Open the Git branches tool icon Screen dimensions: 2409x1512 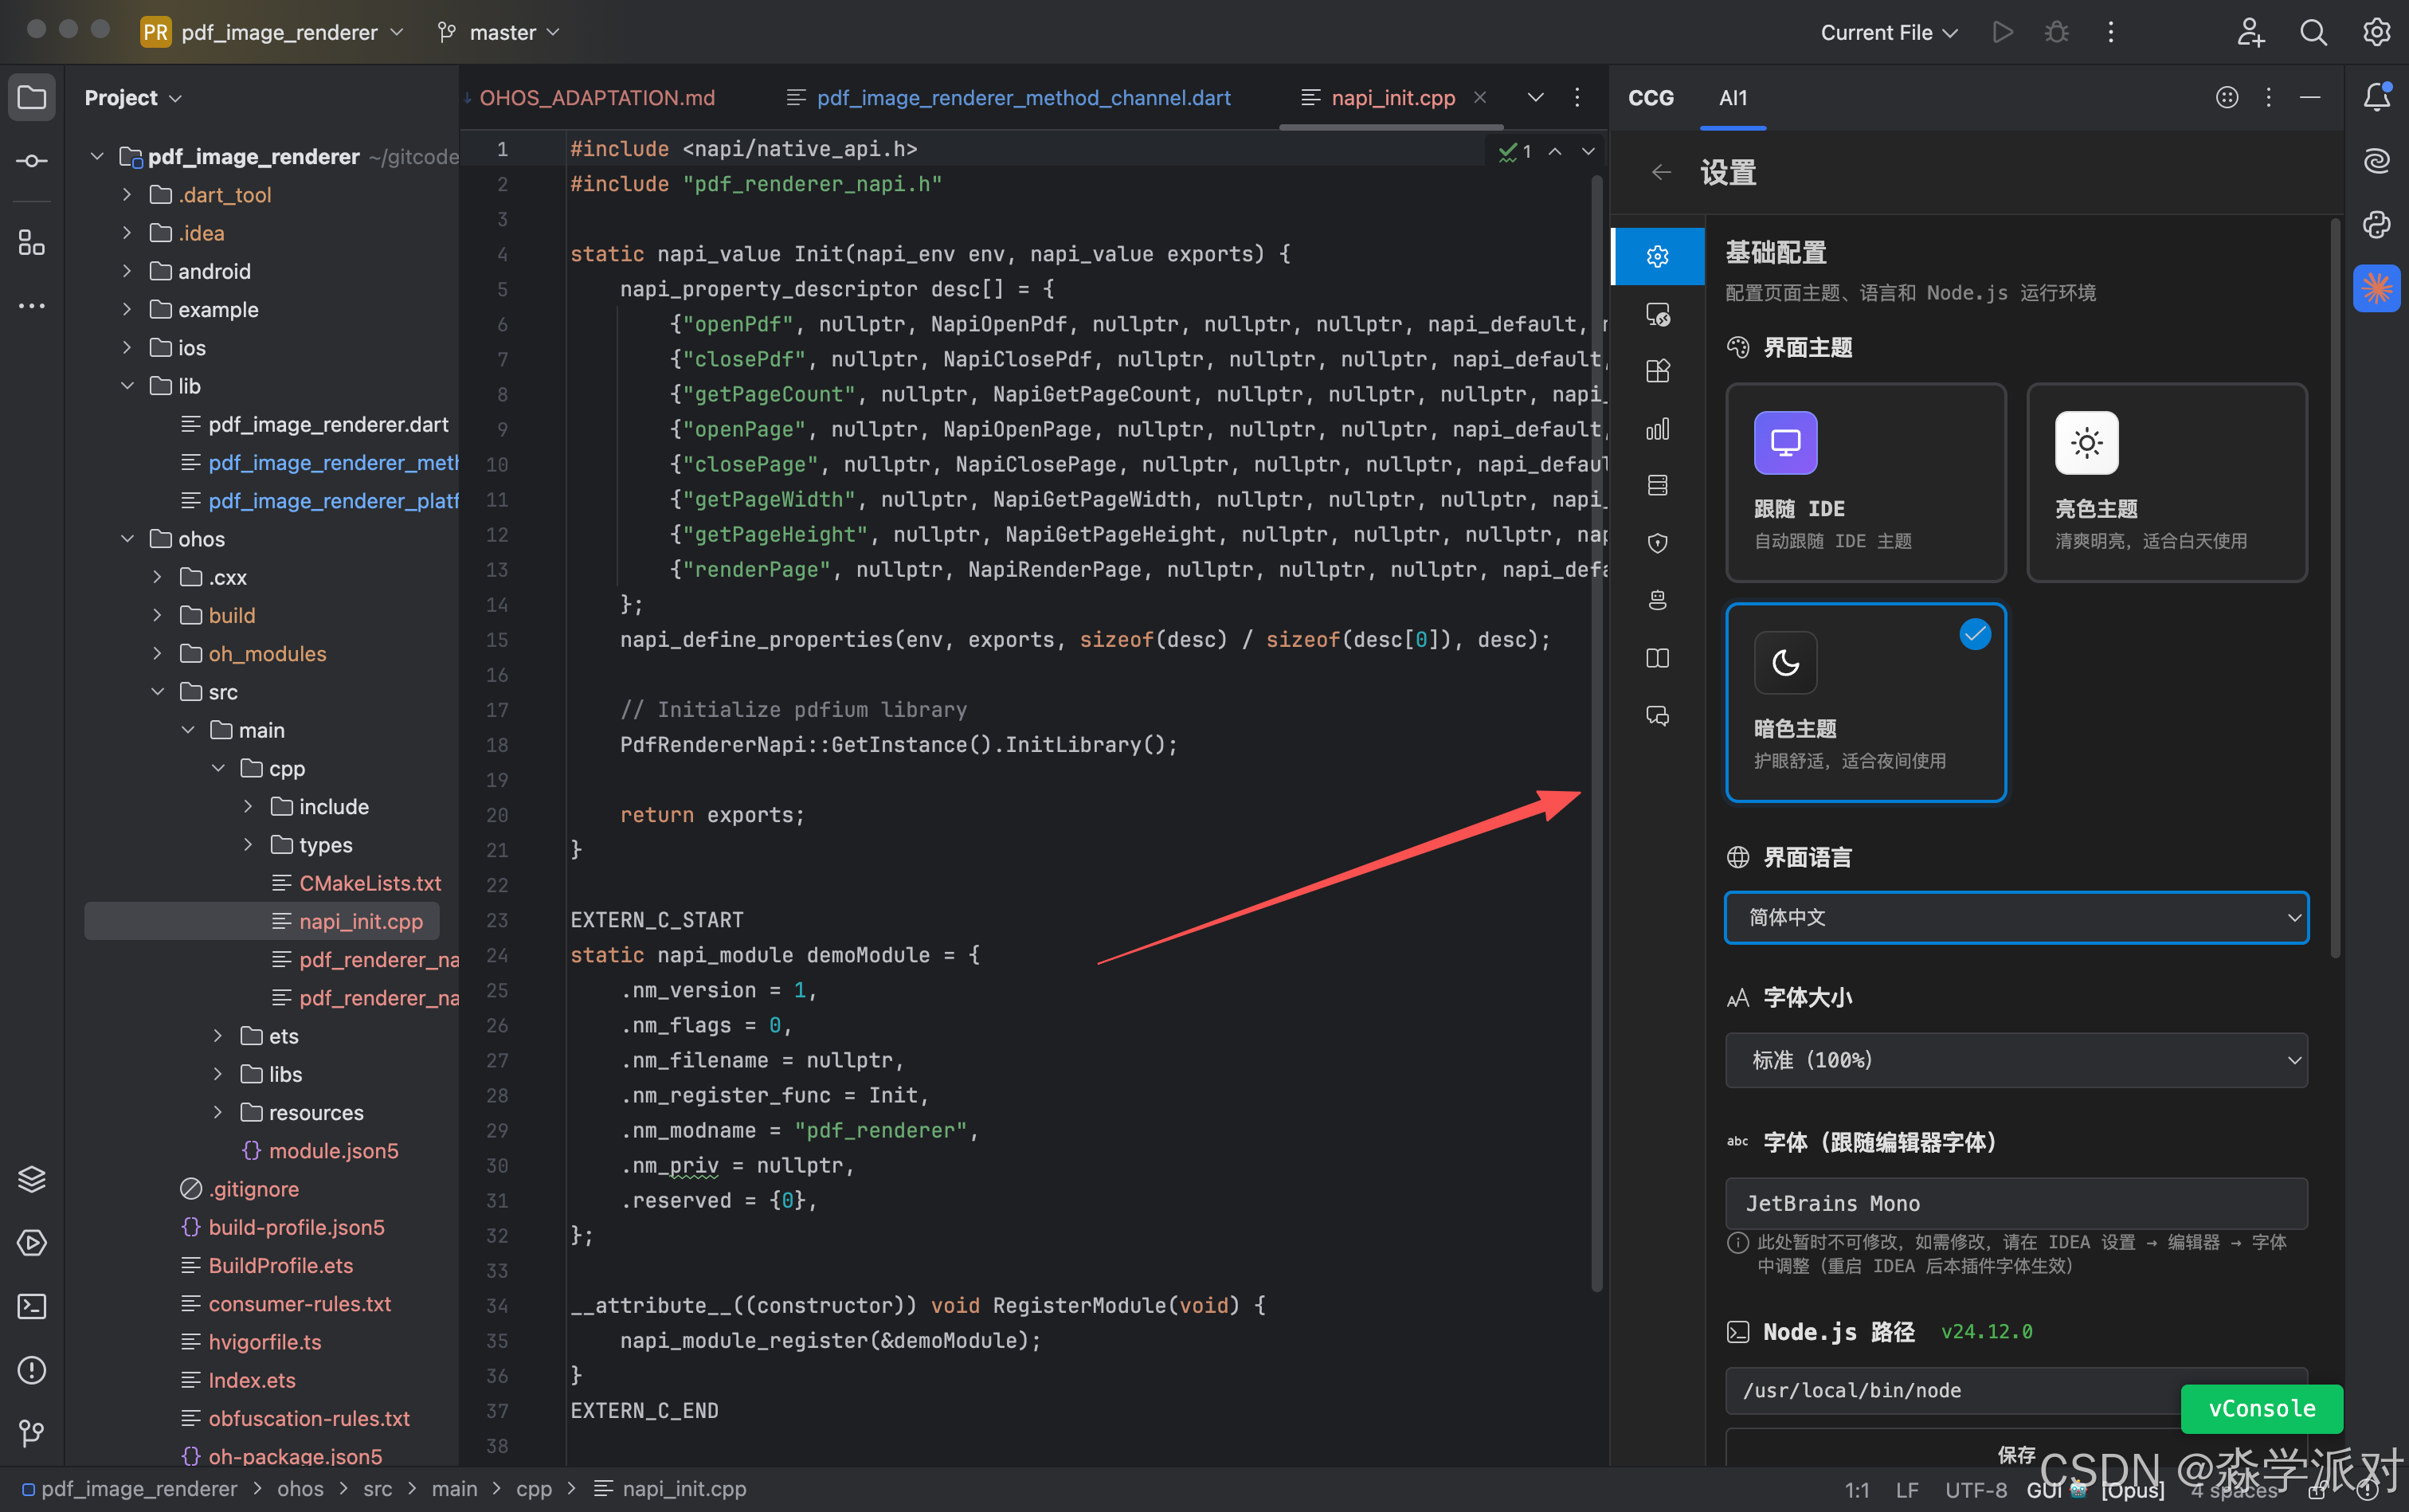32,1433
